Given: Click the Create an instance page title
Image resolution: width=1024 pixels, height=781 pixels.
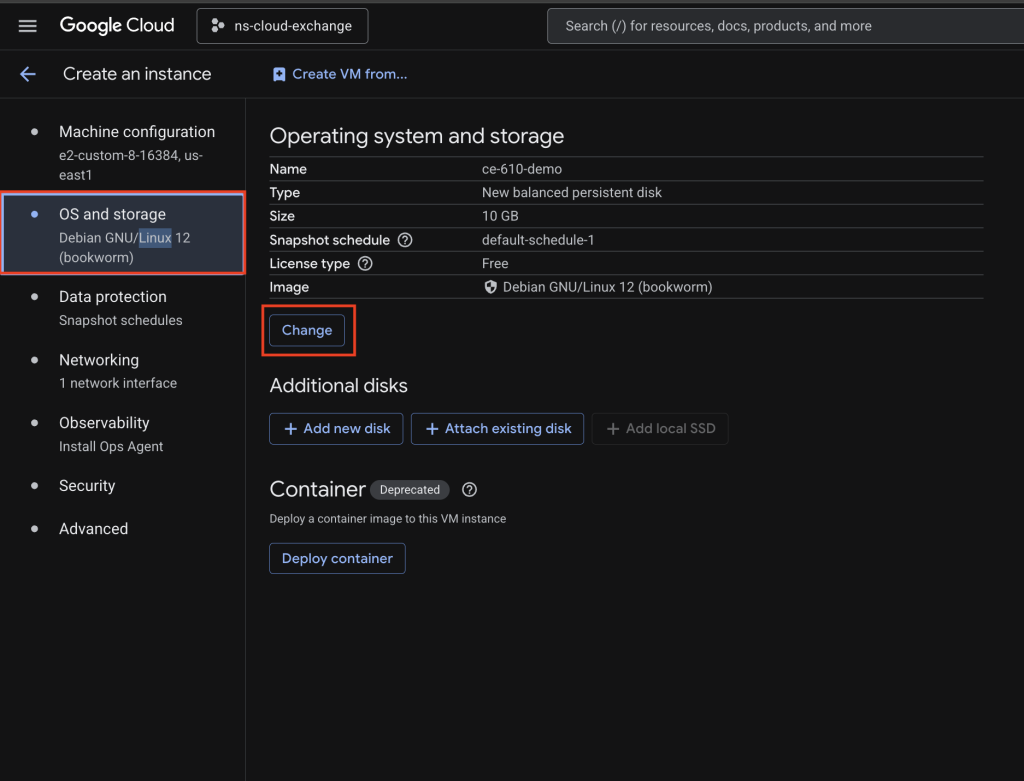Looking at the screenshot, I should click(137, 74).
